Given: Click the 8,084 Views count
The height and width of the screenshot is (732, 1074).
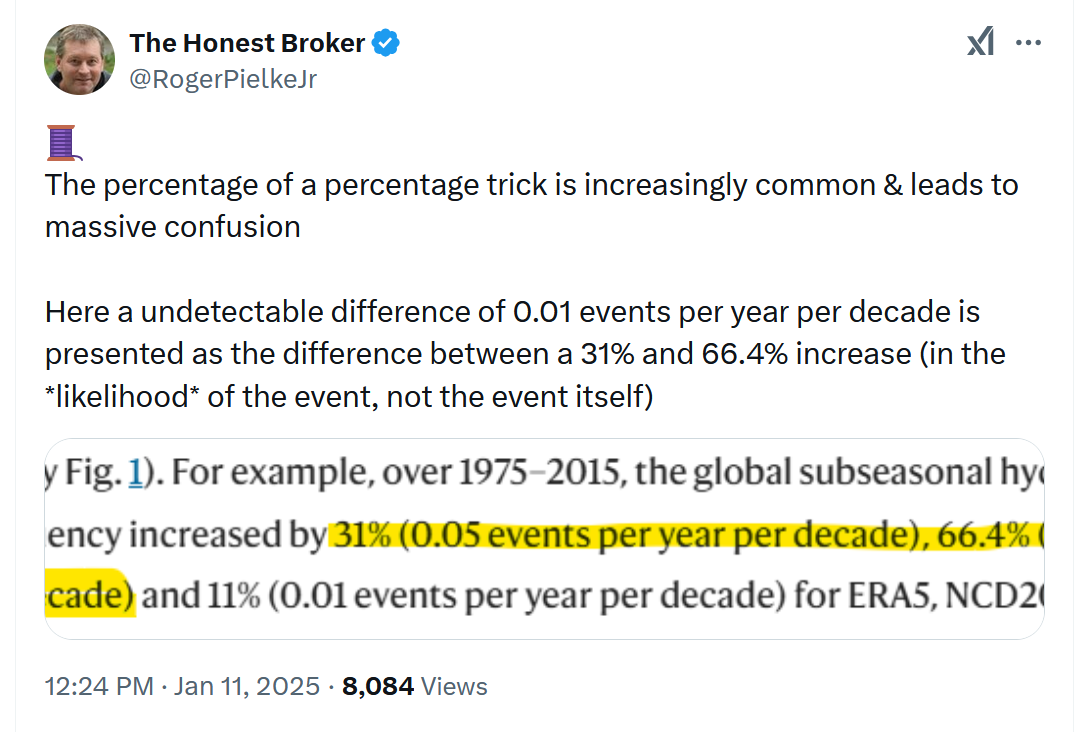Looking at the screenshot, I should 414,687.
